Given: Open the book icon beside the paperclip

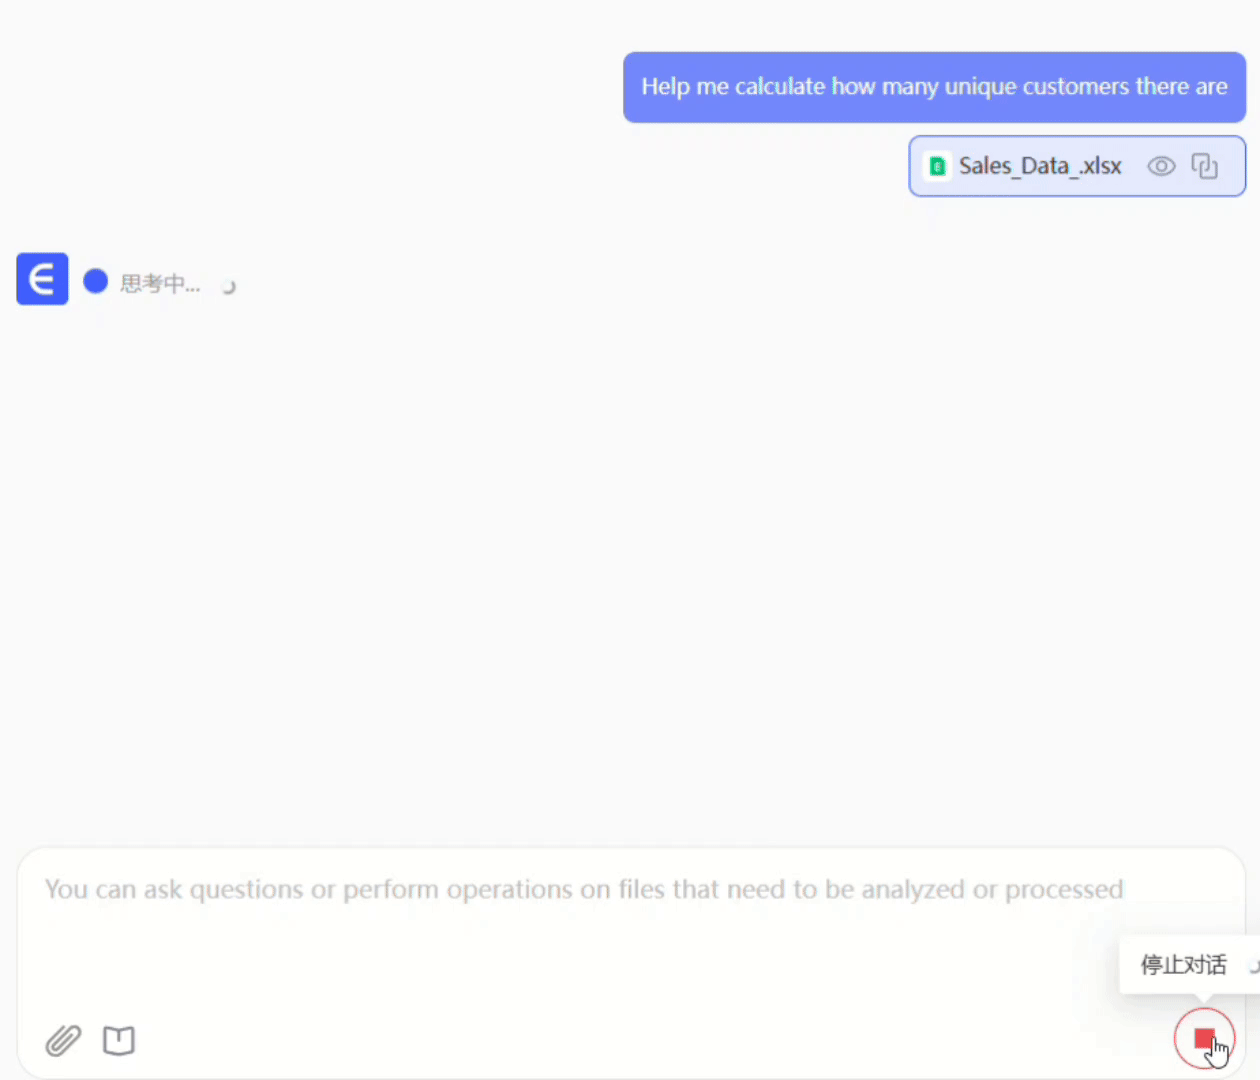Looking at the screenshot, I should pyautogui.click(x=119, y=1041).
